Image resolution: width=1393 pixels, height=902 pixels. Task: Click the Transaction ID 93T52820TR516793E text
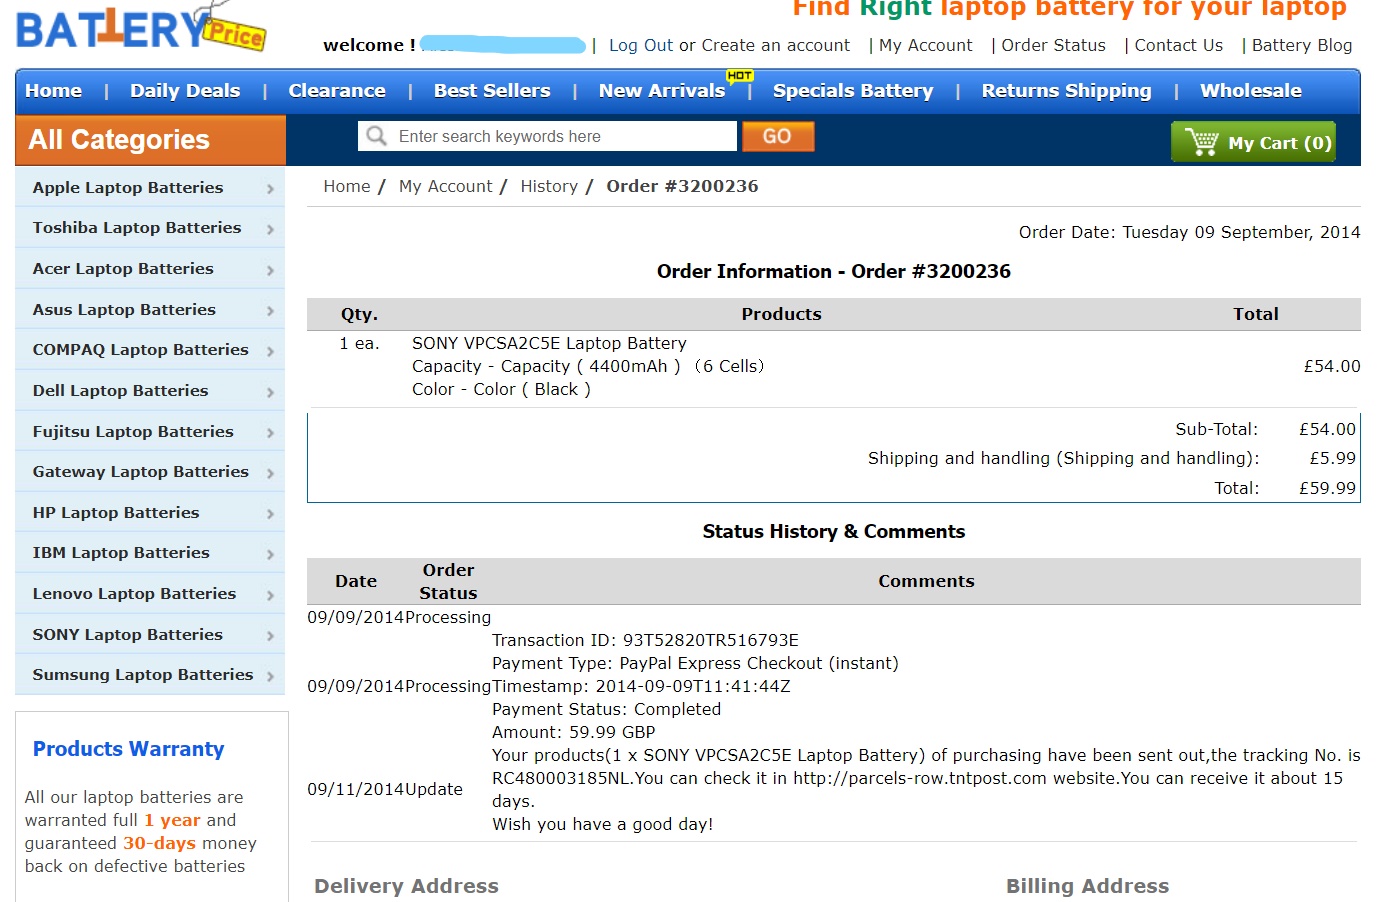645,640
